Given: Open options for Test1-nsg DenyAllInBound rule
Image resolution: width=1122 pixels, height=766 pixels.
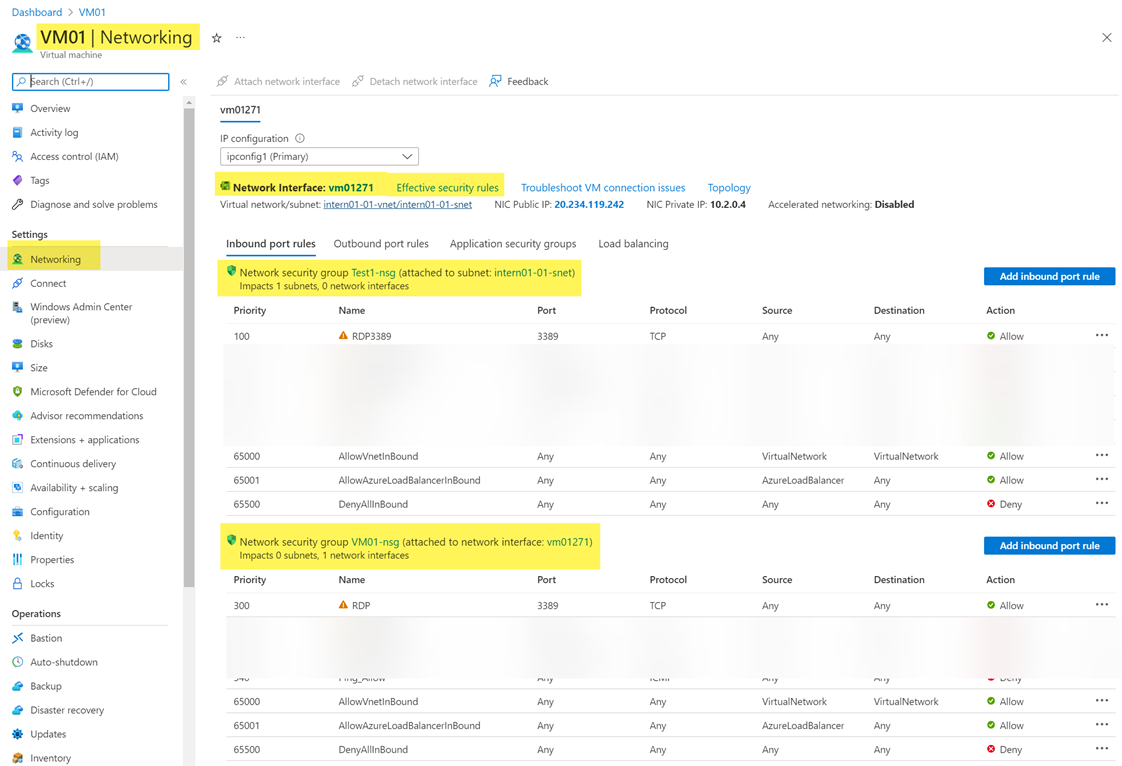Looking at the screenshot, I should click(x=1101, y=503).
